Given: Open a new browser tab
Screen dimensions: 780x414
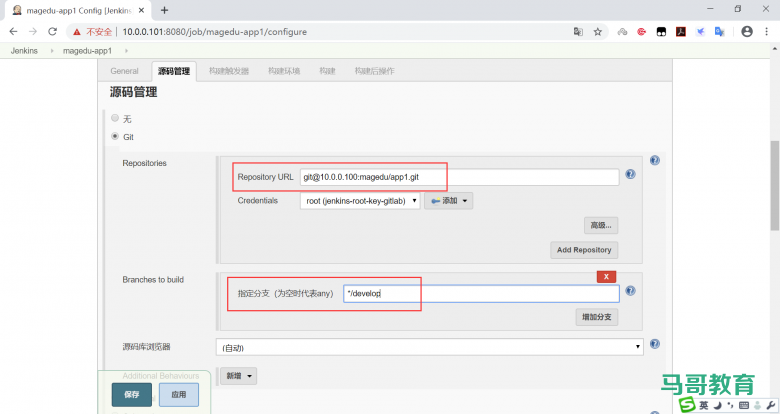Looking at the screenshot, I should 164,10.
